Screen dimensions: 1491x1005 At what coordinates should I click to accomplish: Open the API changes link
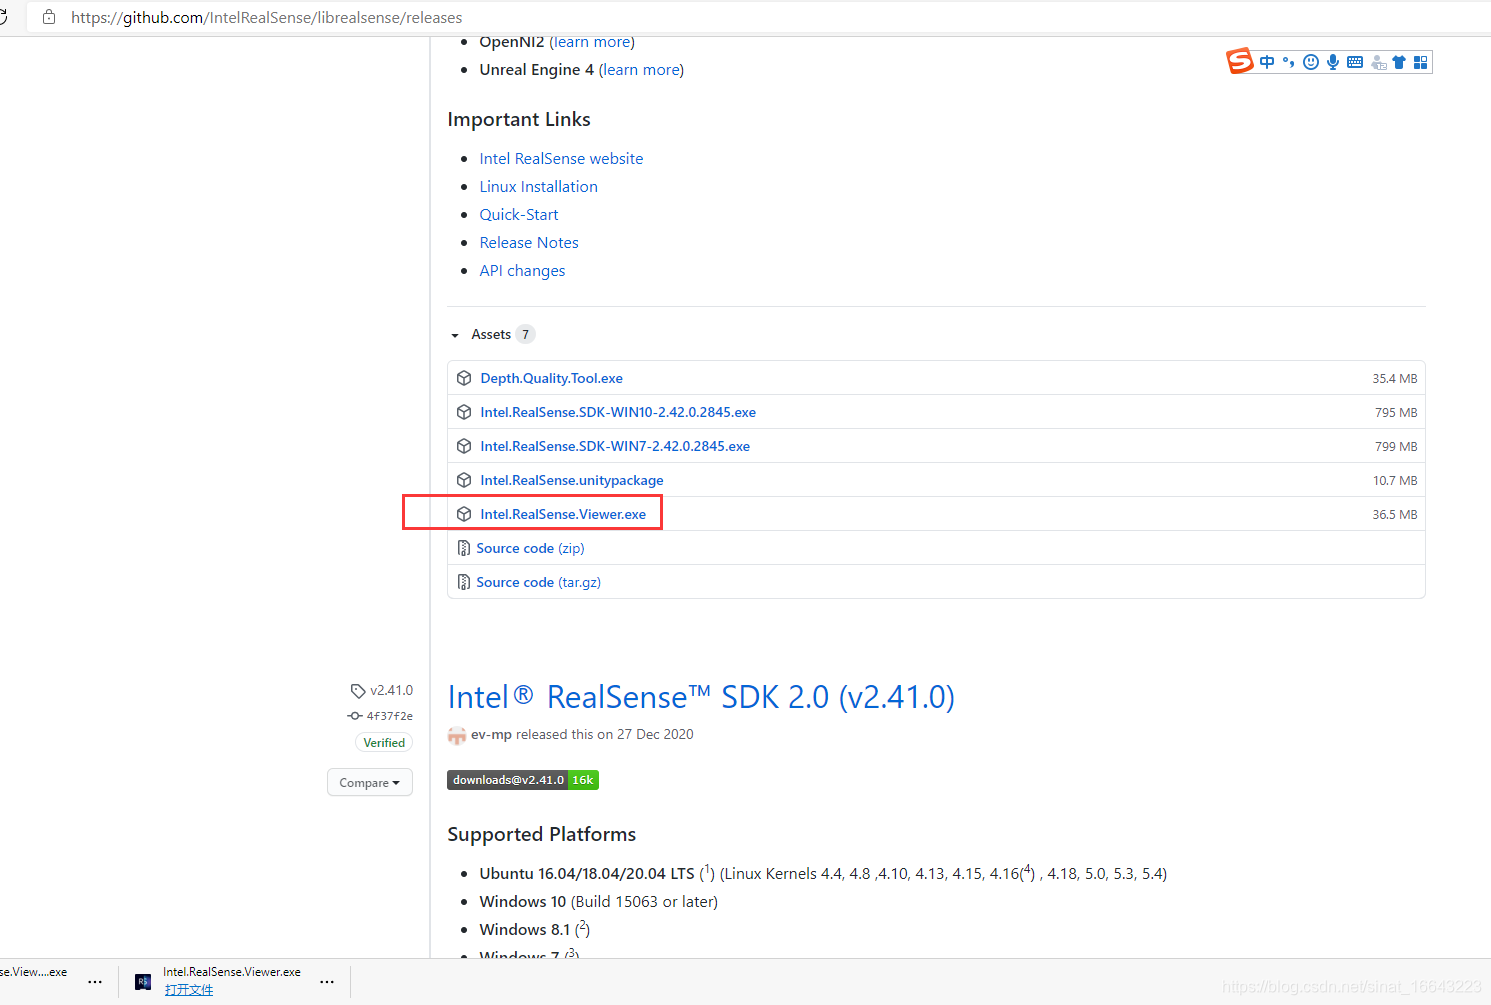[522, 271]
